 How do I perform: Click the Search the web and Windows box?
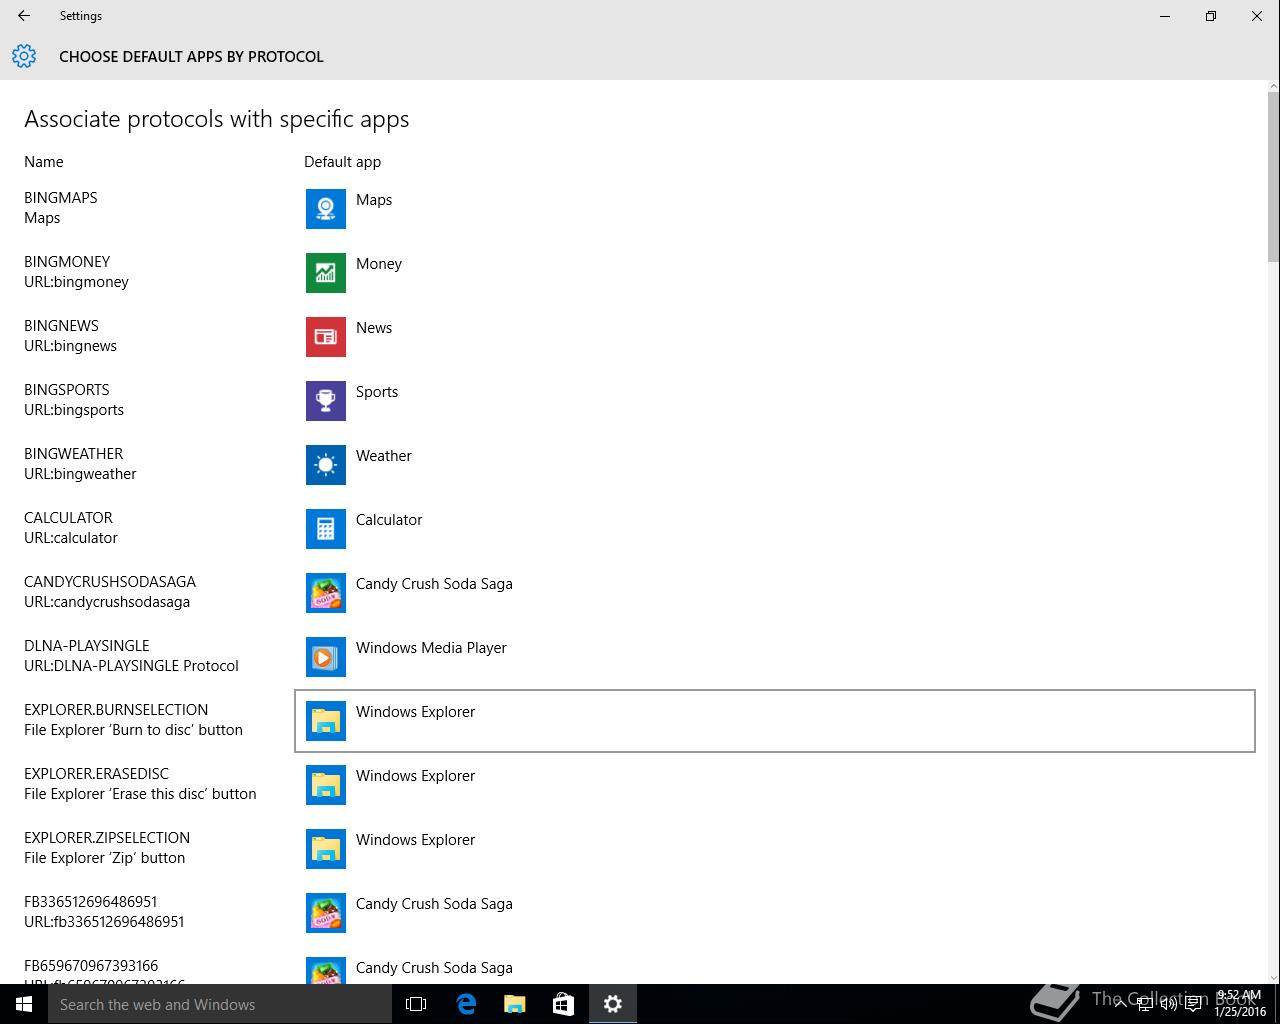(220, 1004)
